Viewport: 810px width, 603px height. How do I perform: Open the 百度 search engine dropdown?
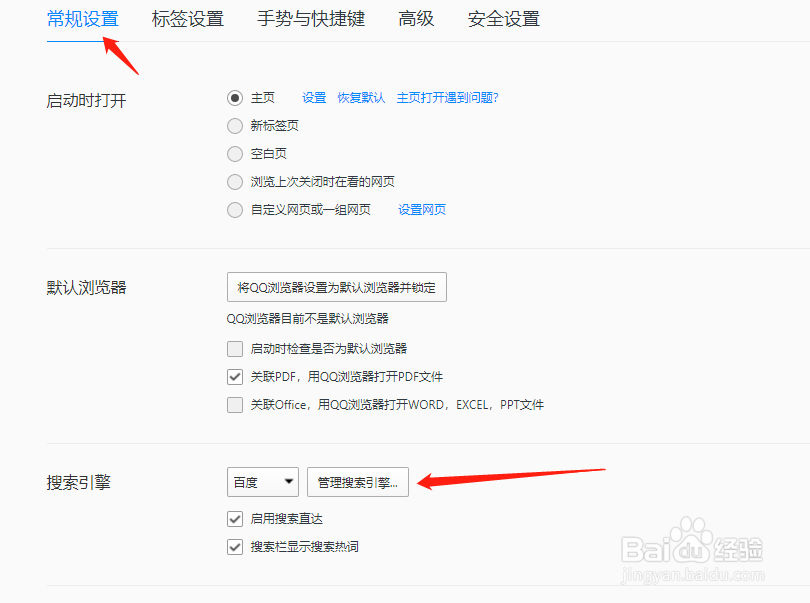(x=263, y=482)
